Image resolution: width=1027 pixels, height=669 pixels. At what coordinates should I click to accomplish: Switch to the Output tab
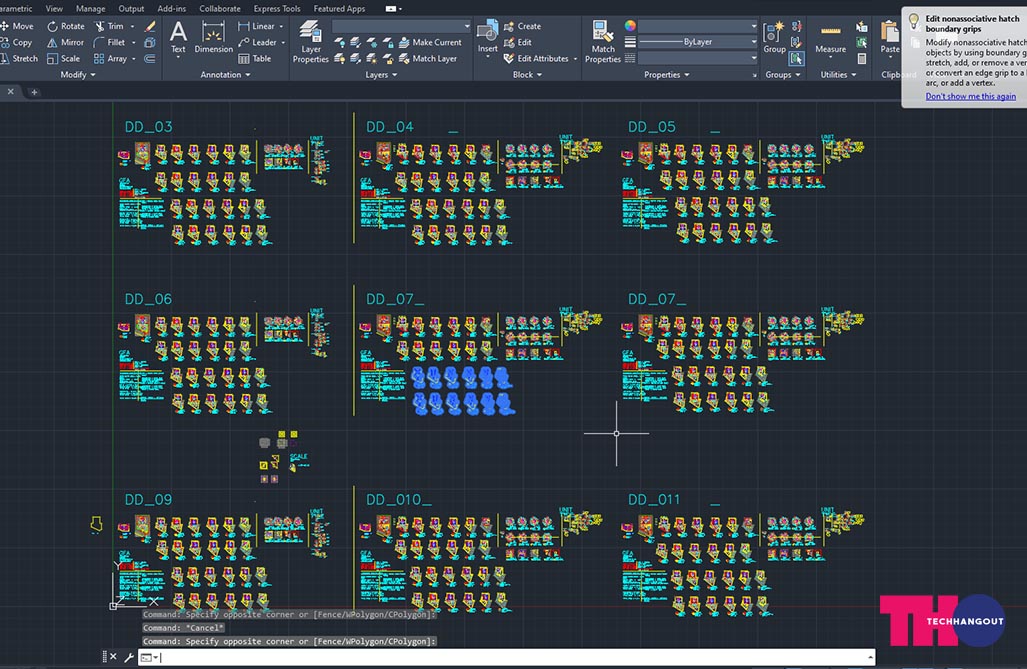point(131,9)
